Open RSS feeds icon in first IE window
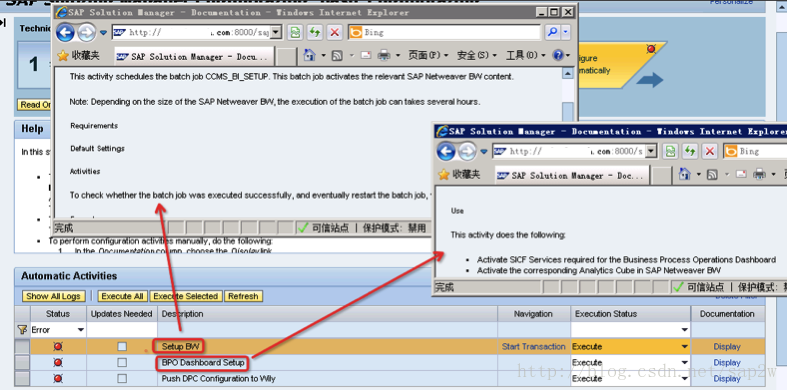The width and height of the screenshot is (788, 391). (337, 55)
